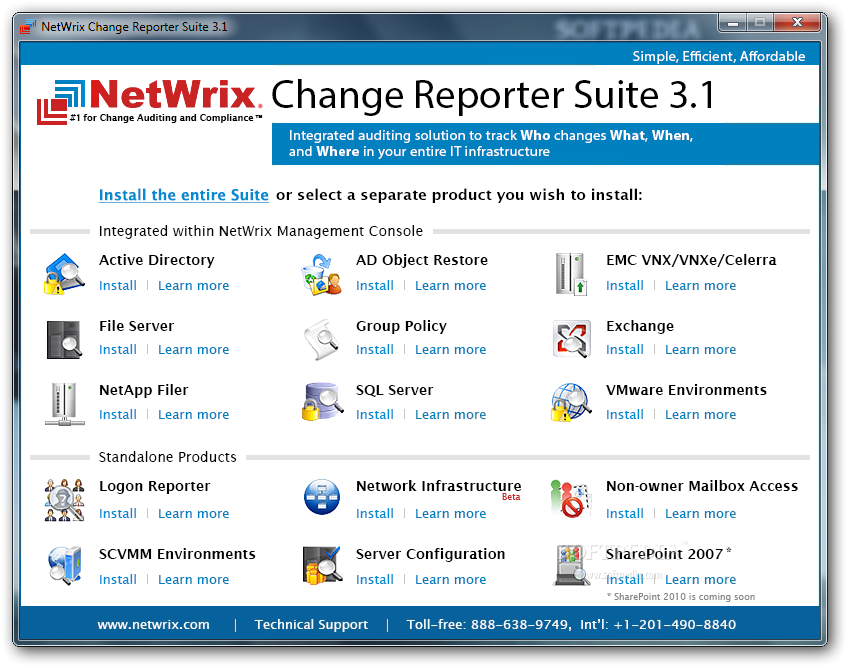The height and width of the screenshot is (667, 848).
Task: Learn more about Non-owner Mailbox Access
Action: click(x=700, y=513)
